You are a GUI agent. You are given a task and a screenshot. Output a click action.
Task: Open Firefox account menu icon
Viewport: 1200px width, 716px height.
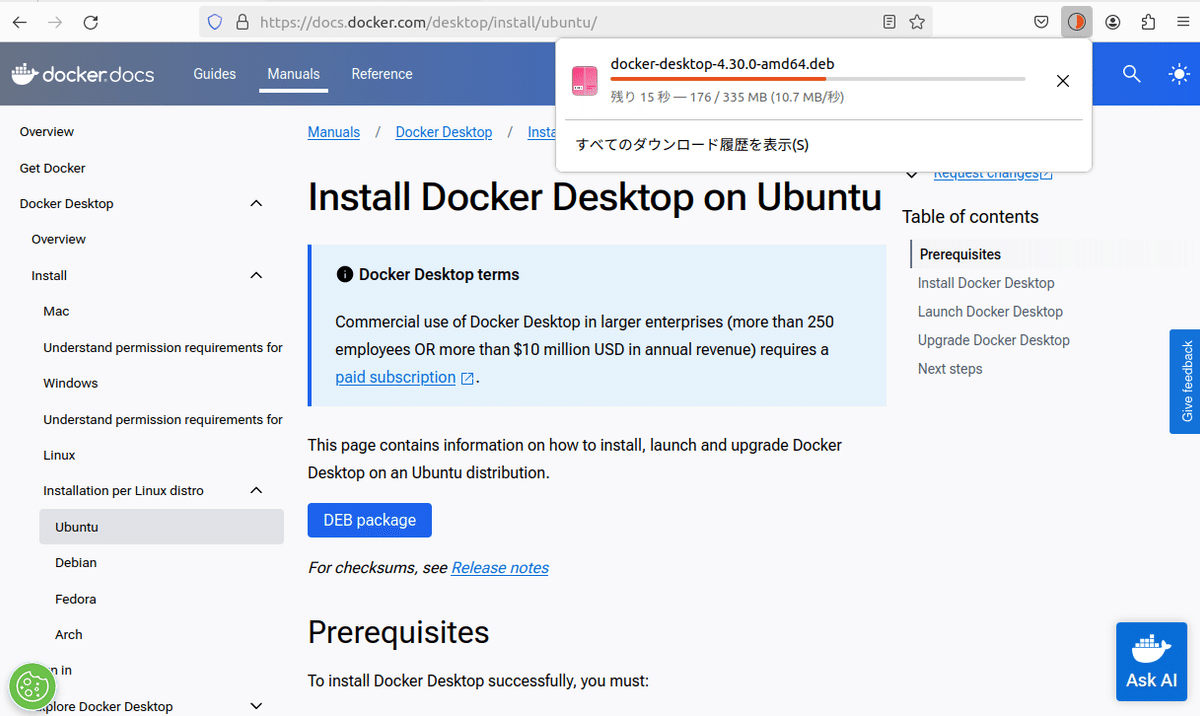pyautogui.click(x=1113, y=21)
